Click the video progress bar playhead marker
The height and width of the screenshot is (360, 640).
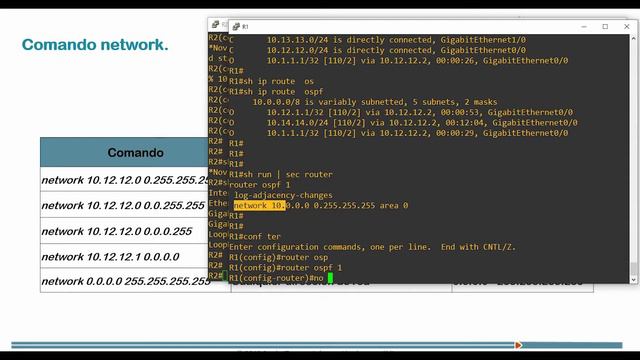(x=518, y=345)
